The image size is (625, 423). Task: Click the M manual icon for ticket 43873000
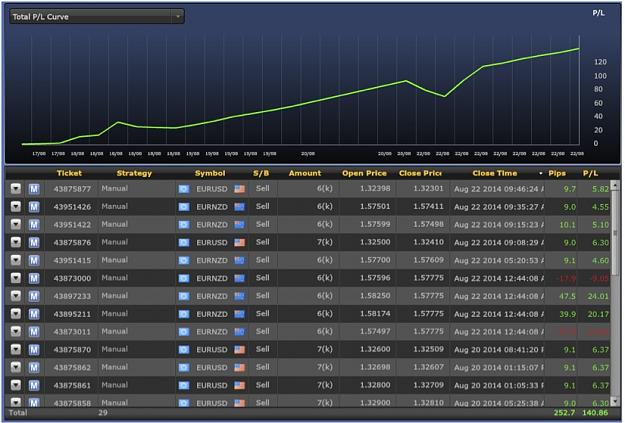point(34,278)
